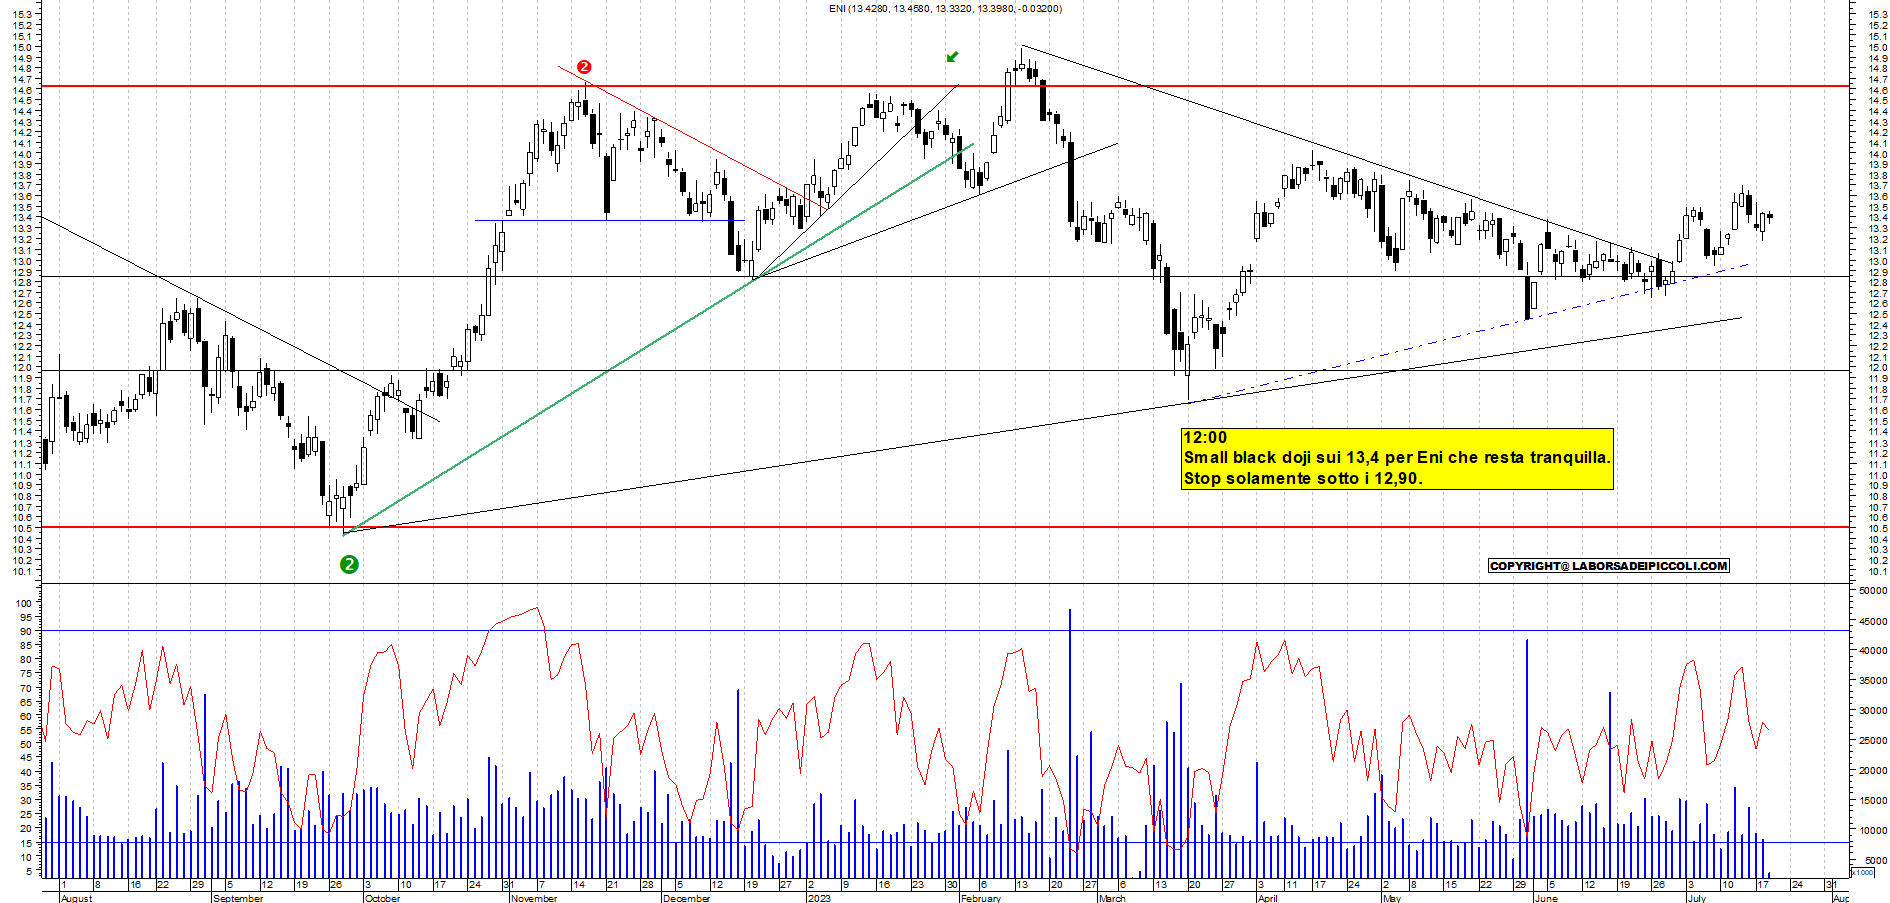Click 'Stop solamente sotto i 12,90.' text
The height and width of the screenshot is (903, 1890).
(1303, 478)
